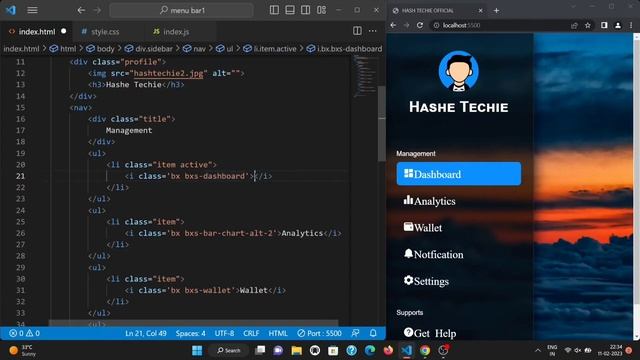Select Settings in the sidebar menu
The image size is (640, 360).
click(x=459, y=281)
